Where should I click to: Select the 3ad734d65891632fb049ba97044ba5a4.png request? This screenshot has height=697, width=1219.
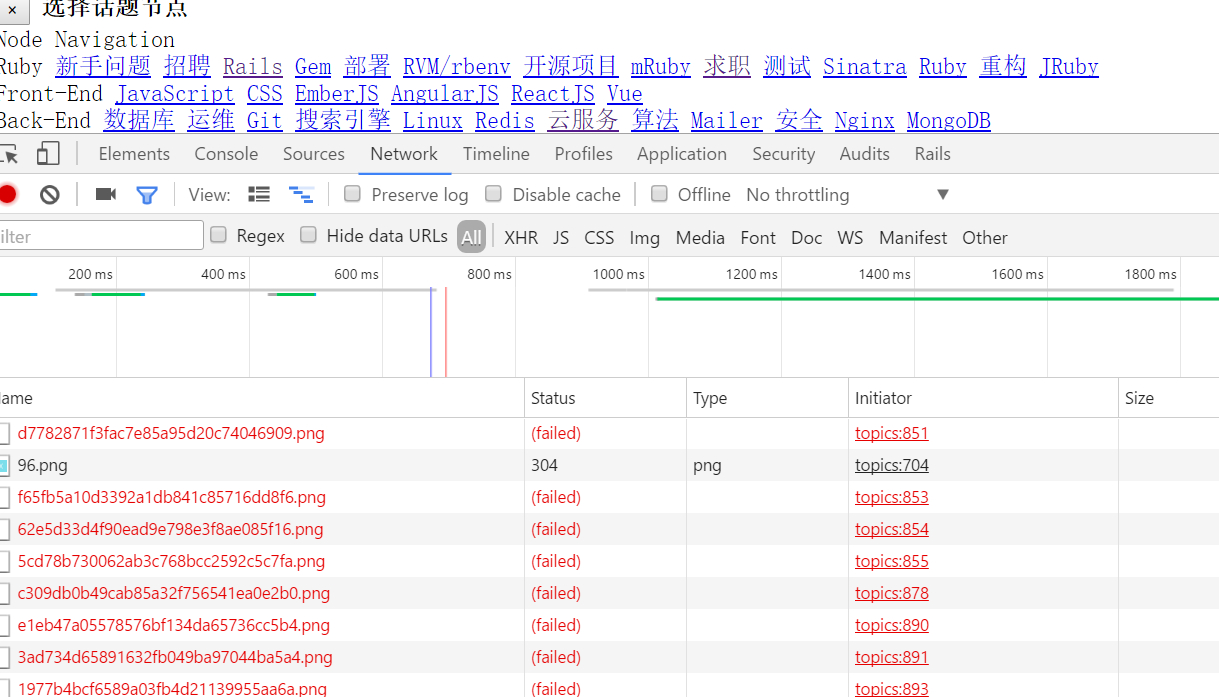(x=175, y=657)
